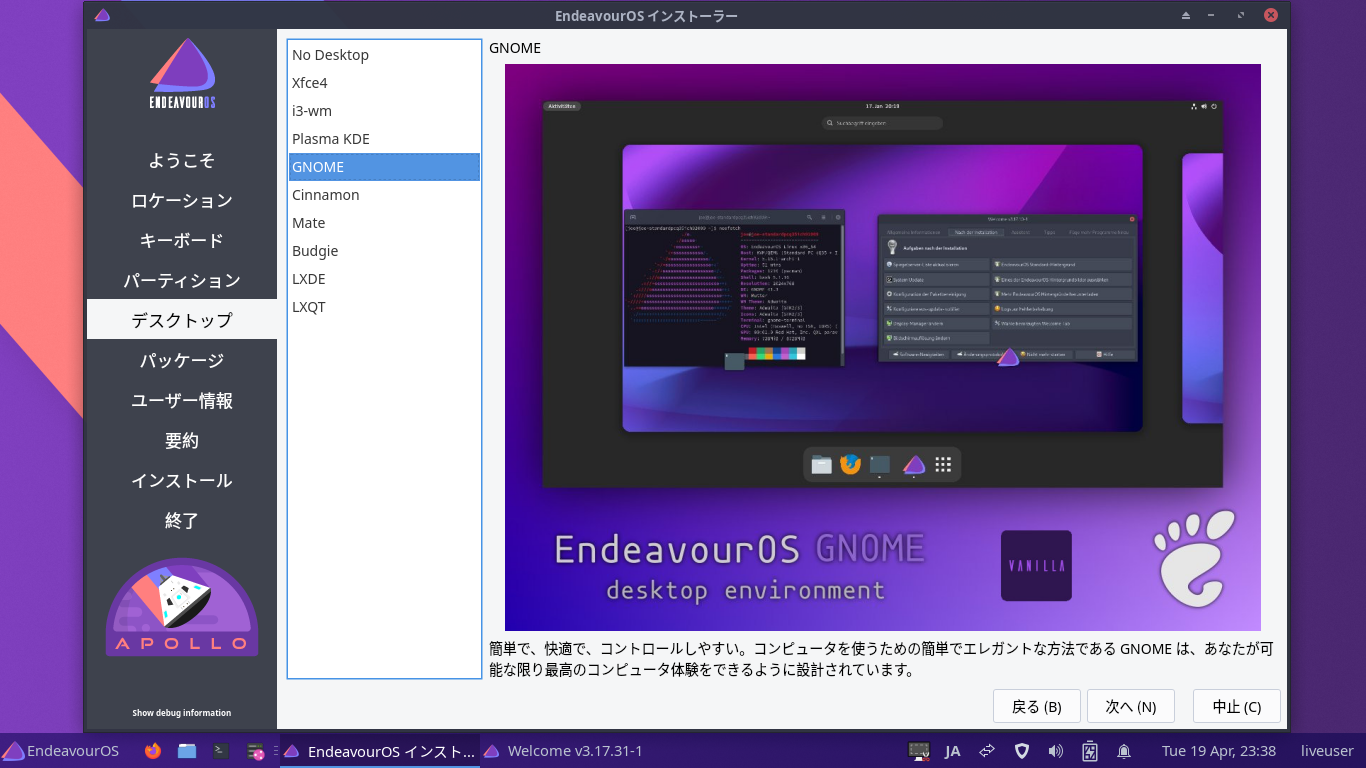
Task: Select Xfce4 in the desktop list
Action: point(384,83)
